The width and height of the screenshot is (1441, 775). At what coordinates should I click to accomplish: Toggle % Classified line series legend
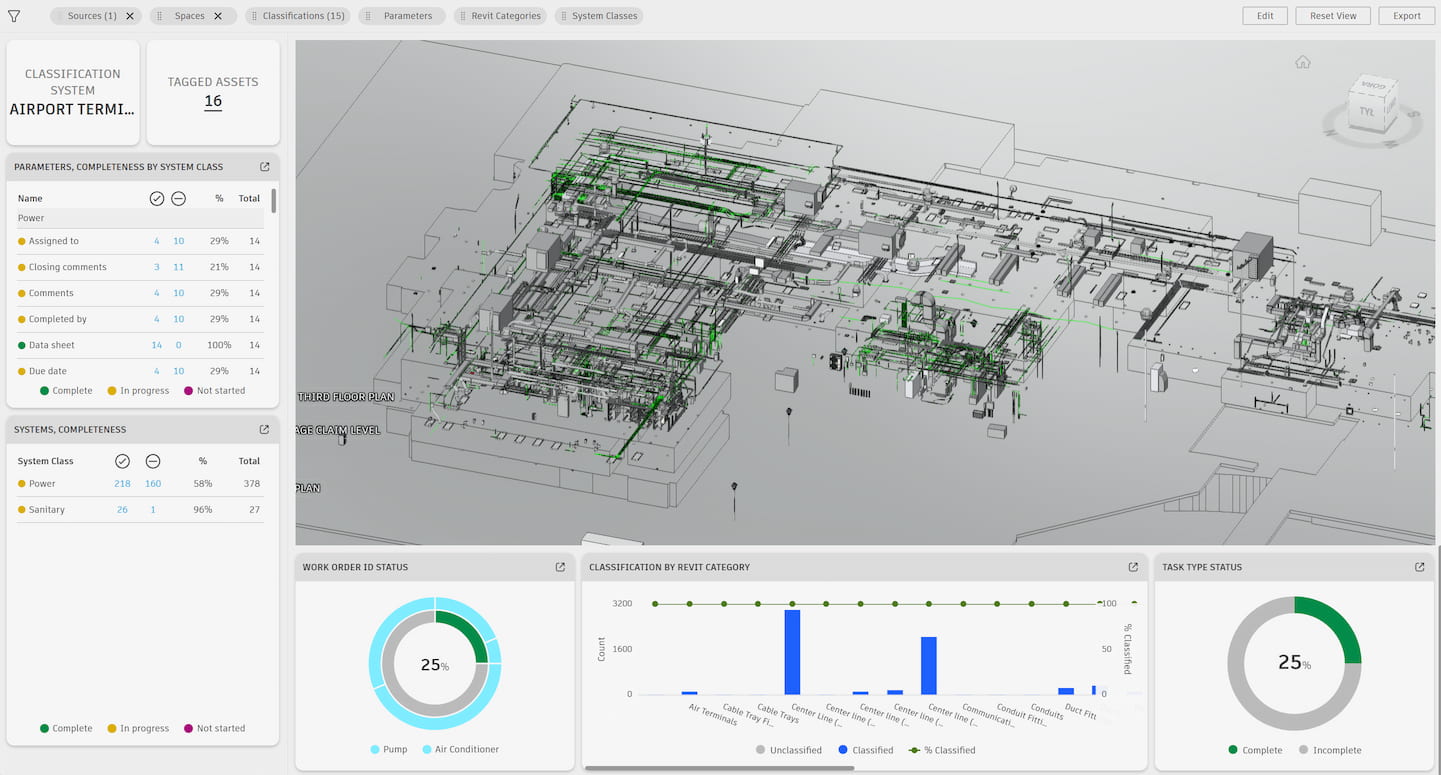click(942, 751)
